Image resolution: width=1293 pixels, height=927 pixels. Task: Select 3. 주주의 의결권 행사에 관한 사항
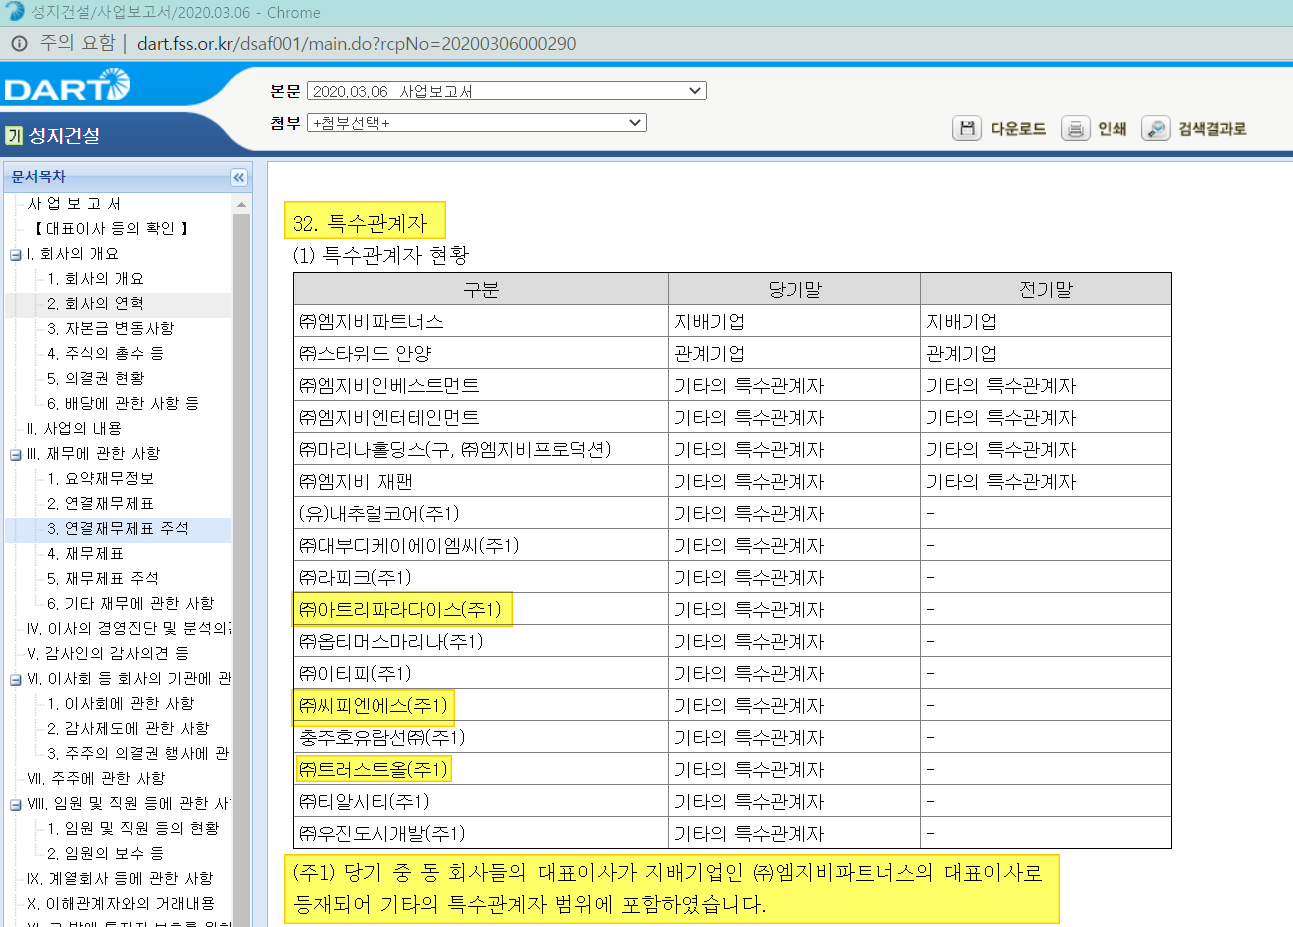(x=138, y=754)
